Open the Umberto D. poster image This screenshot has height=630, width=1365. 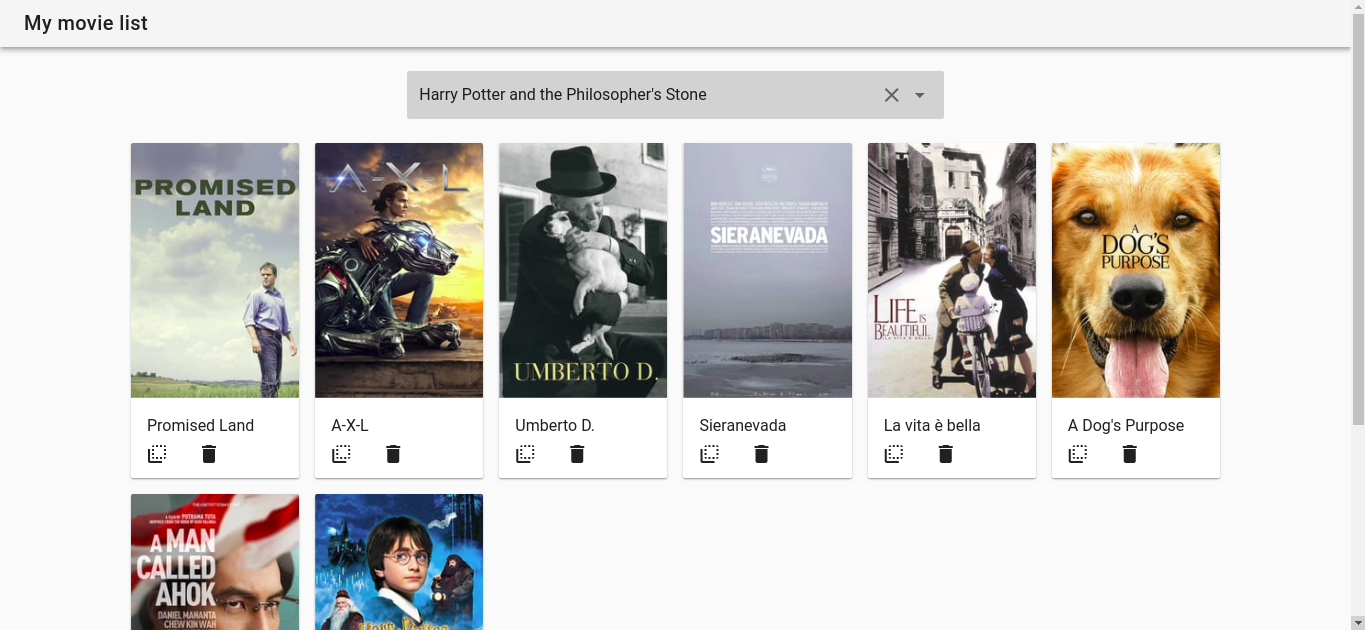click(x=583, y=270)
